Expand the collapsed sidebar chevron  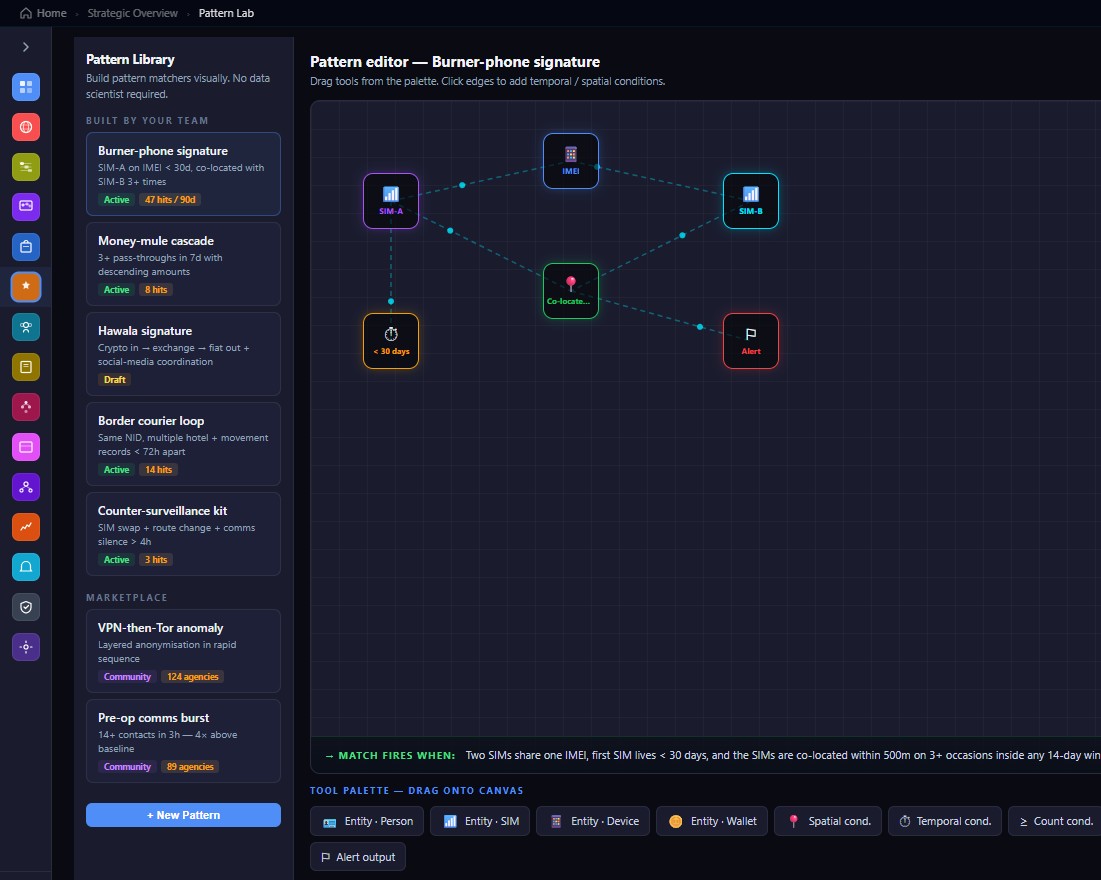[26, 47]
